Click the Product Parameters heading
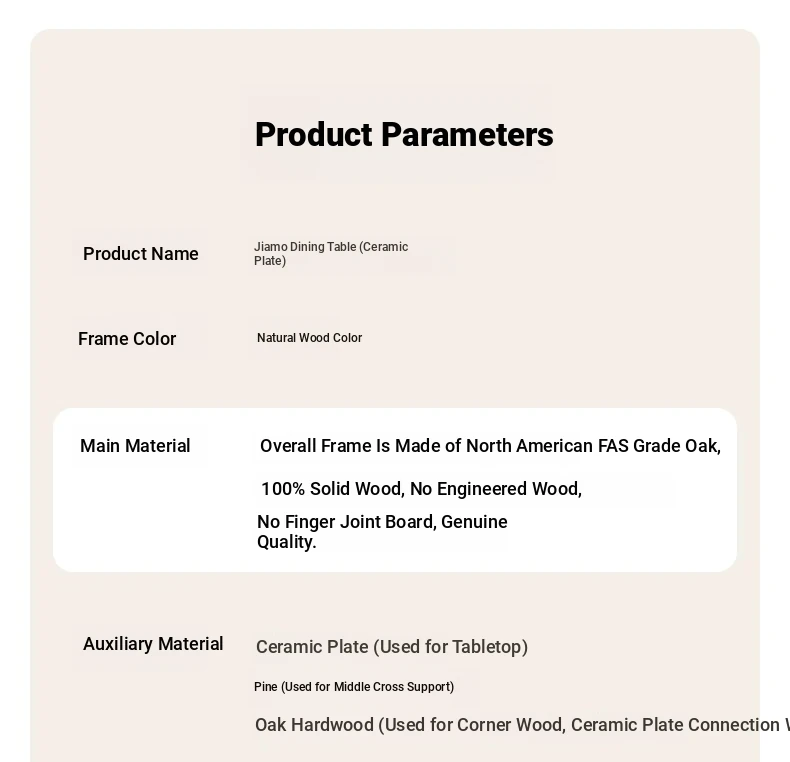Viewport: 790px width, 762px height. 404,135
